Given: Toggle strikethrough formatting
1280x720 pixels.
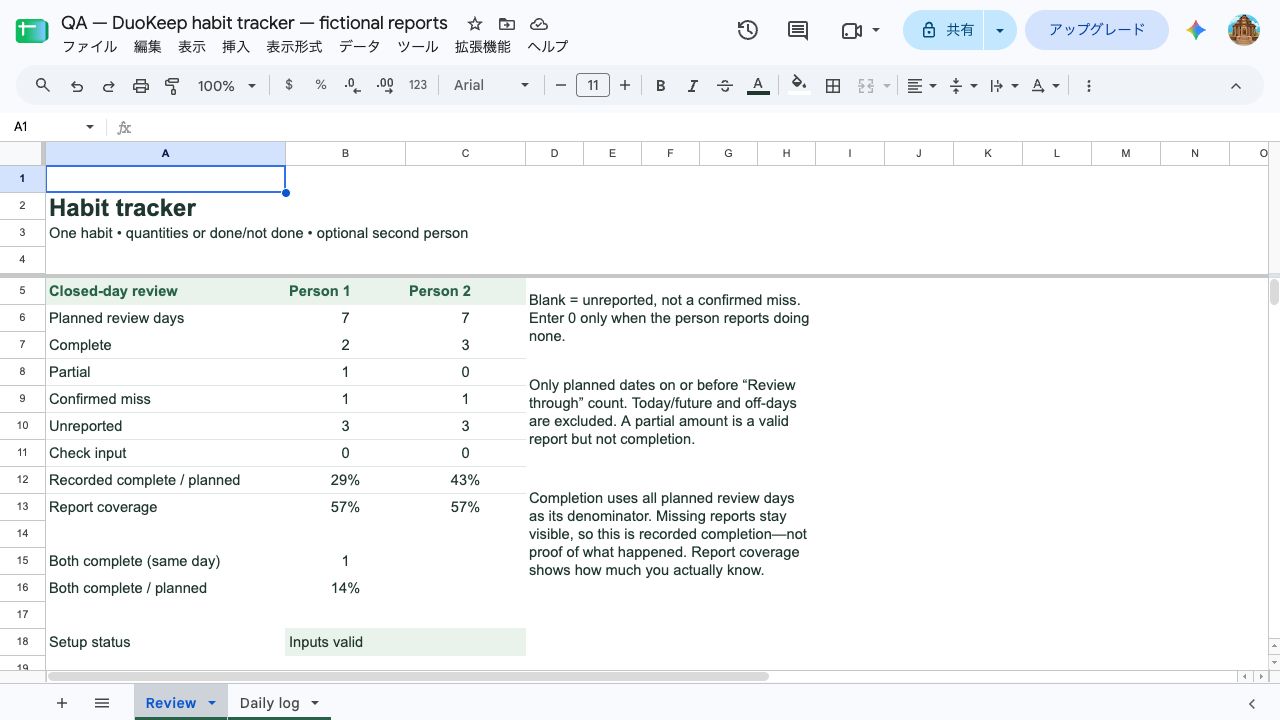Looking at the screenshot, I should pos(725,86).
